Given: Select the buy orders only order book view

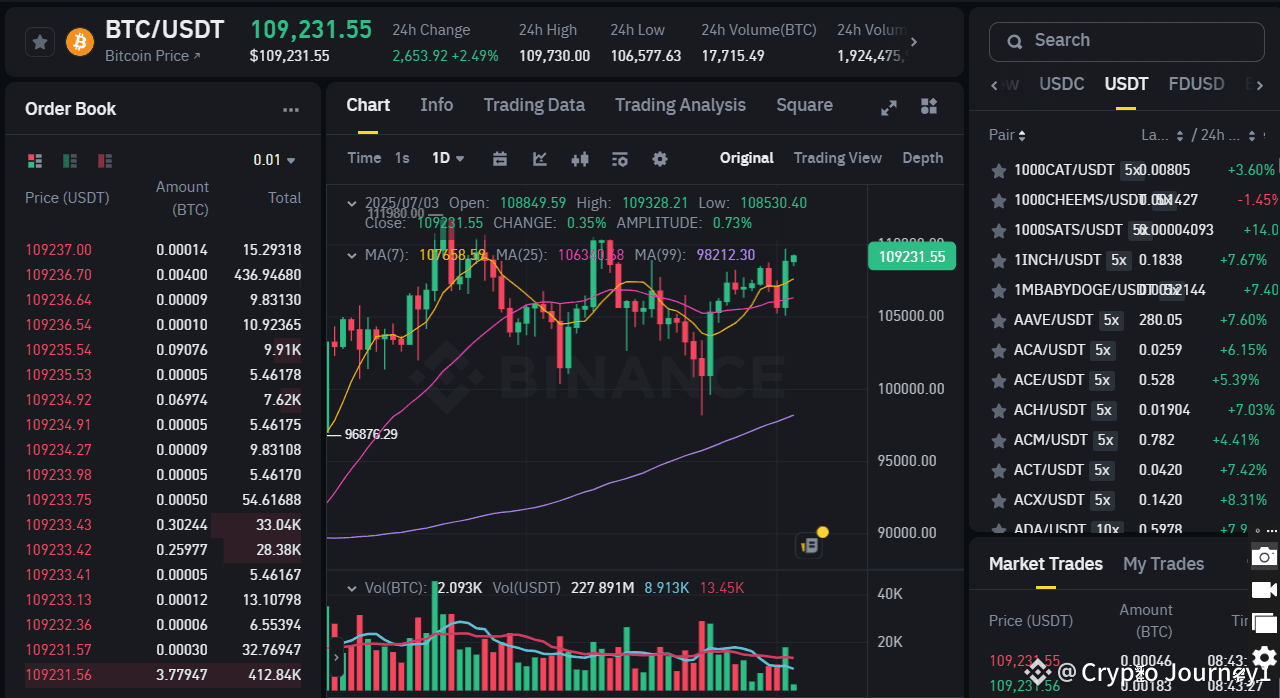Looking at the screenshot, I should point(69,160).
